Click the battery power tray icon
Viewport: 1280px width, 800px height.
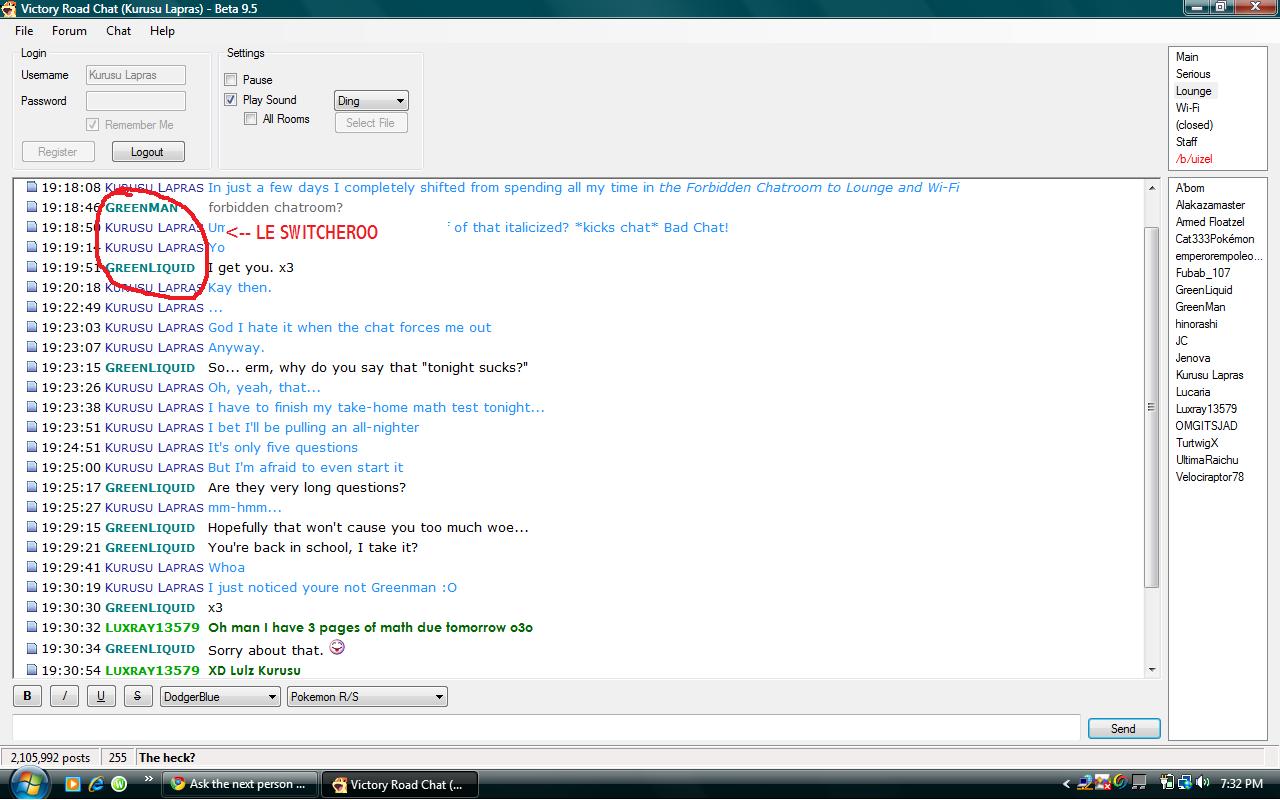tap(1167, 784)
